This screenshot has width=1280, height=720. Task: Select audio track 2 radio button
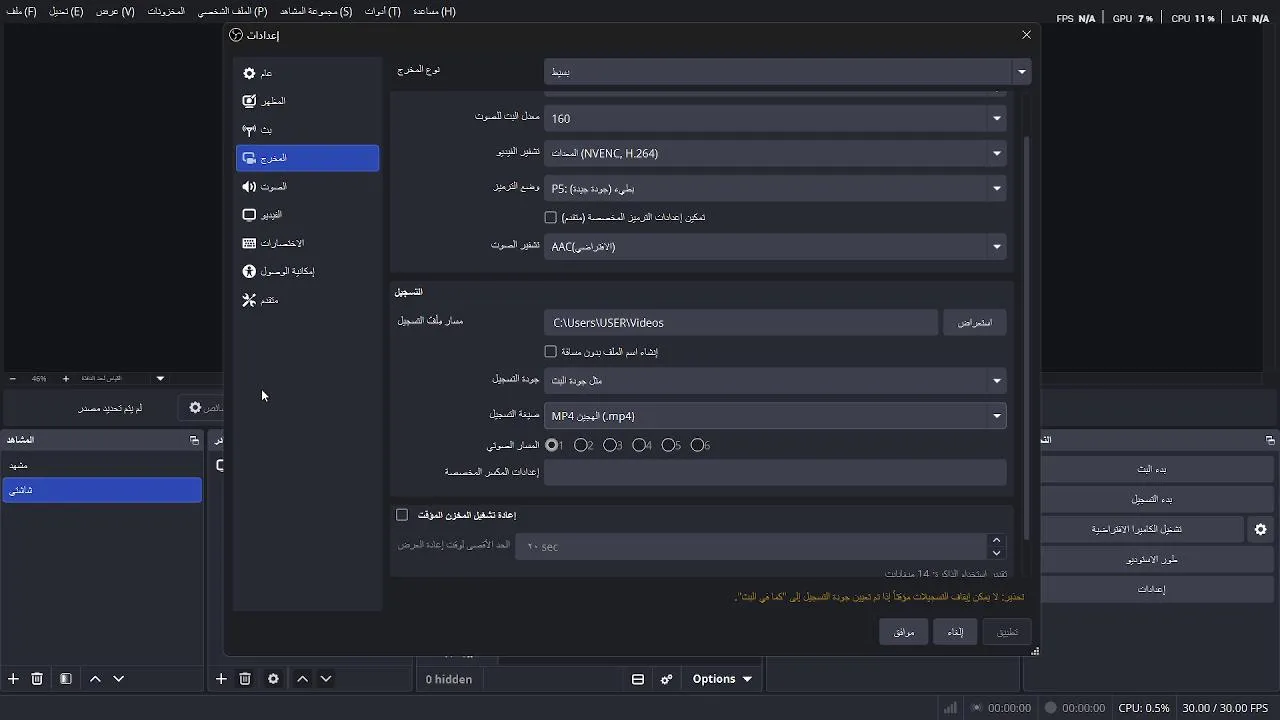pos(580,445)
